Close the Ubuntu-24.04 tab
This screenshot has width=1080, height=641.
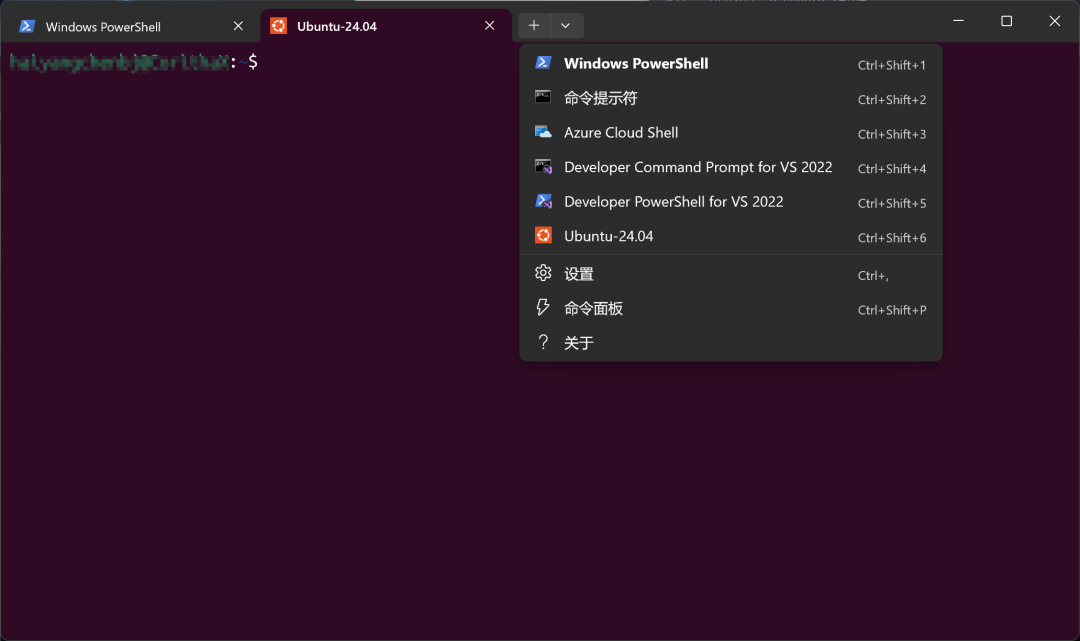click(x=490, y=25)
